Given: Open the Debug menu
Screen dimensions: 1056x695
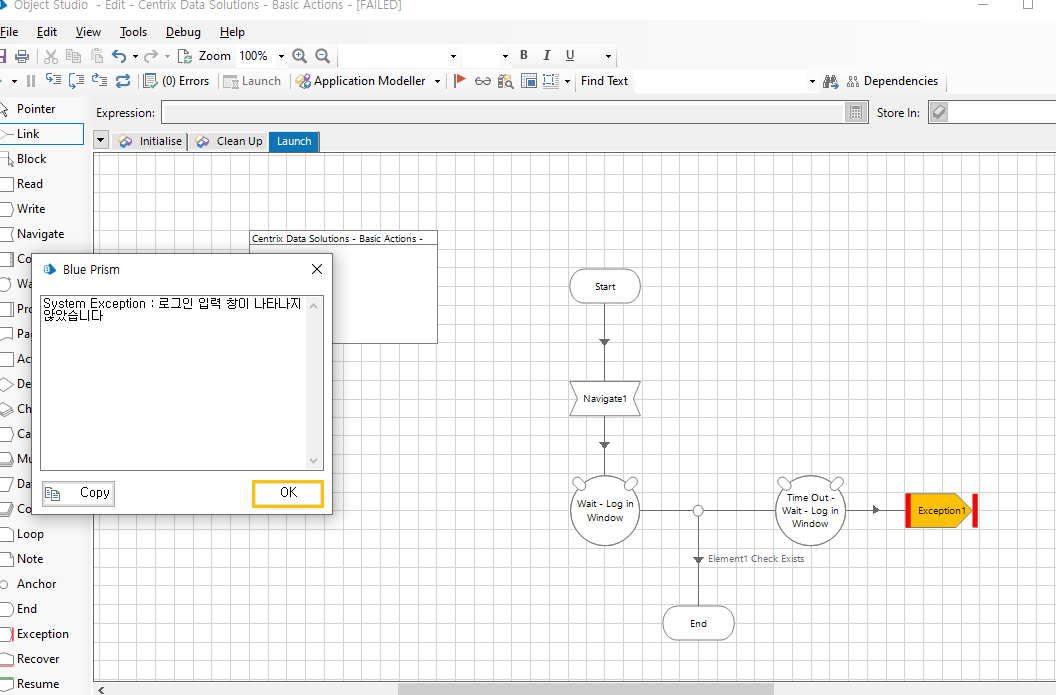Looking at the screenshot, I should point(183,32).
